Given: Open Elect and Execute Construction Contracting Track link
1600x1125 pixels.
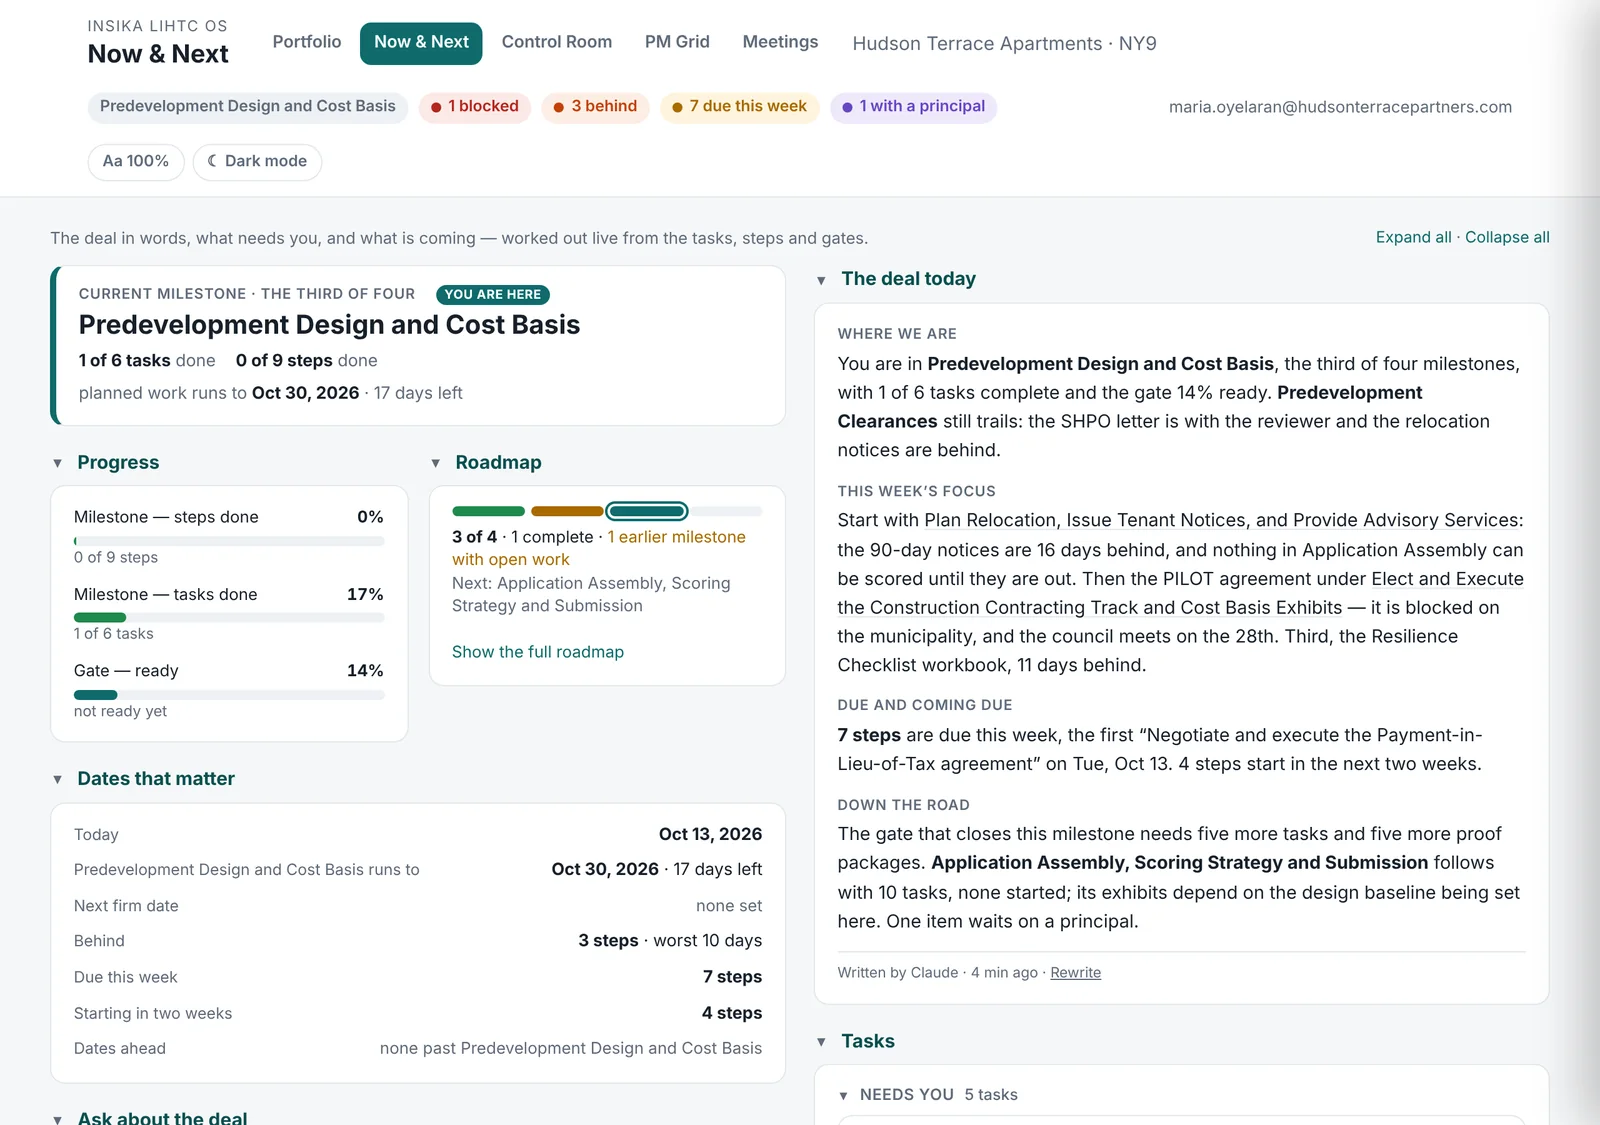Looking at the screenshot, I should 1180,593.
